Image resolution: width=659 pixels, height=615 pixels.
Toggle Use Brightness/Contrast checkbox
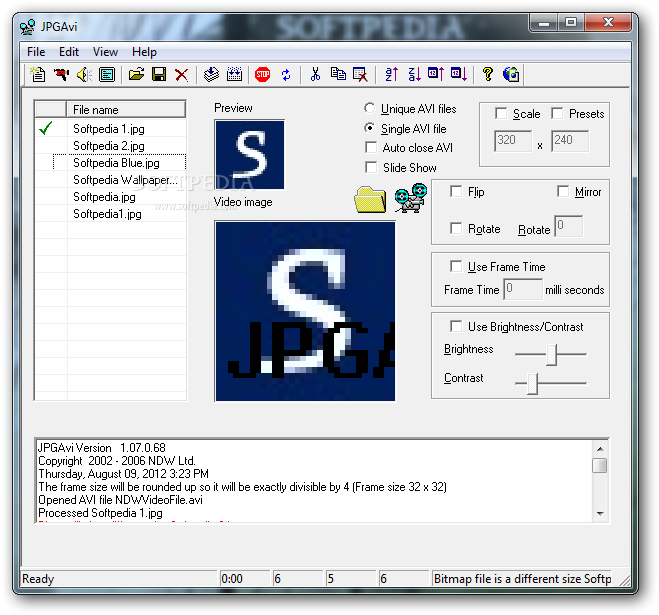pos(456,326)
